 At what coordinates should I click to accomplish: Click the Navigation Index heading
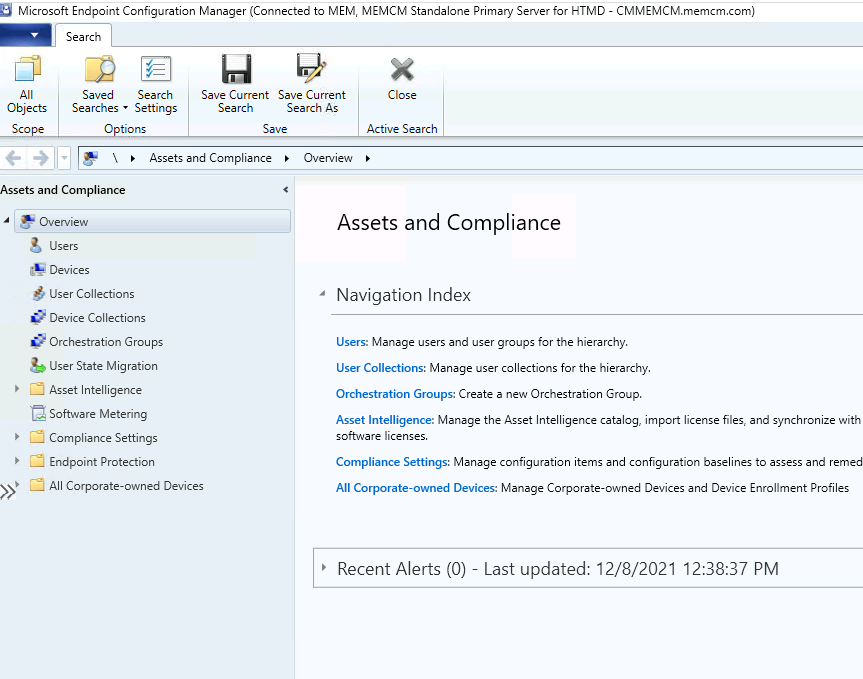pos(403,295)
